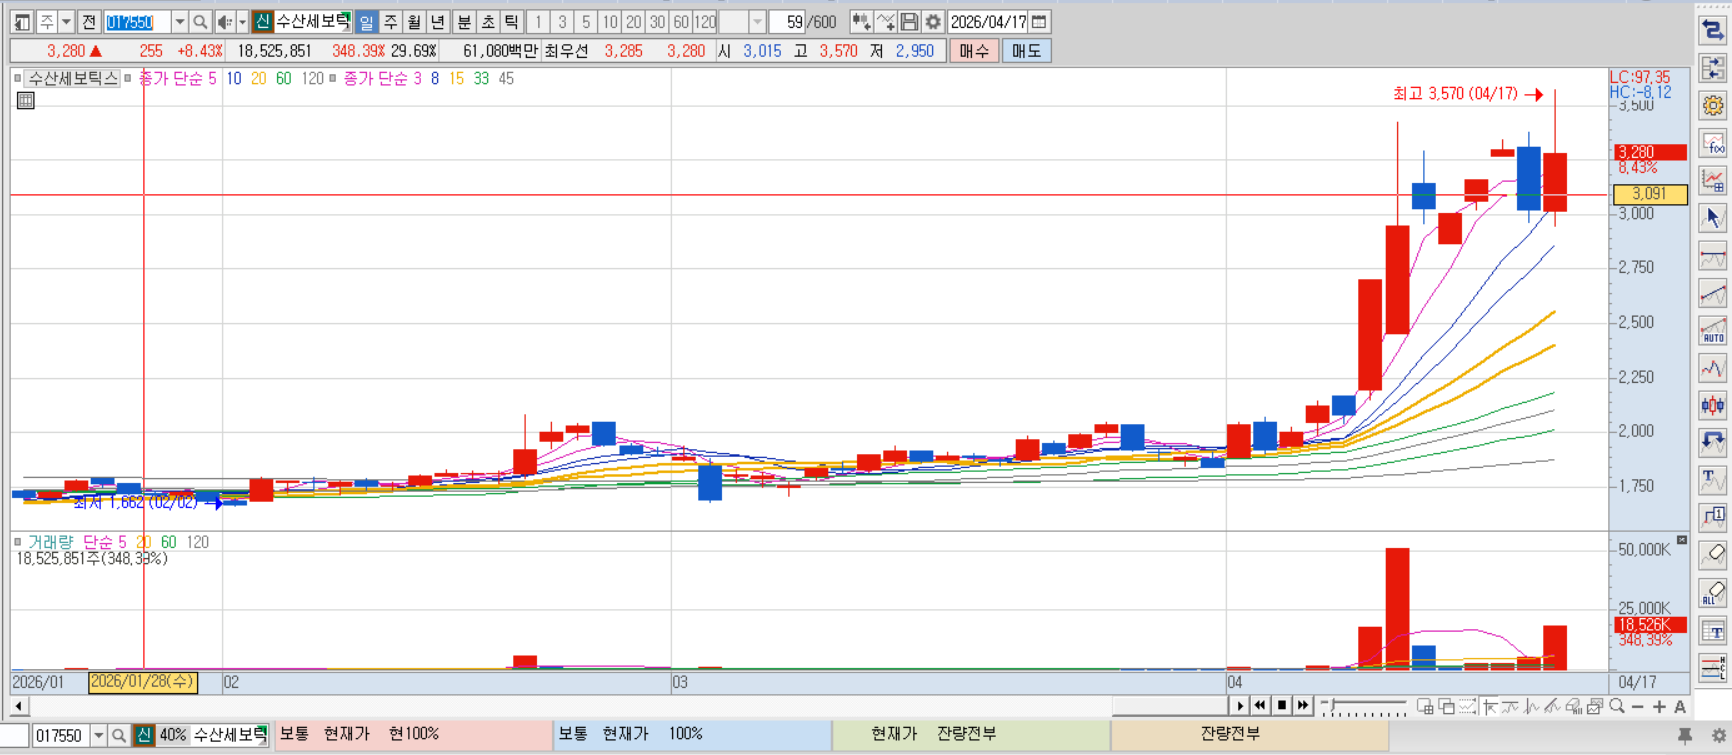Click the horizontal chart scrollbar left arrow
Viewport: 1732px width, 755px height.
[x=19, y=706]
